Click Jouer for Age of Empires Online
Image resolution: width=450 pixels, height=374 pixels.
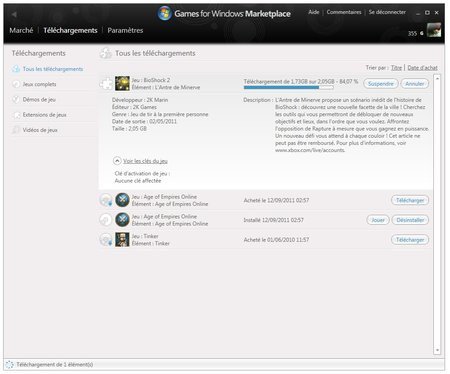(378, 220)
